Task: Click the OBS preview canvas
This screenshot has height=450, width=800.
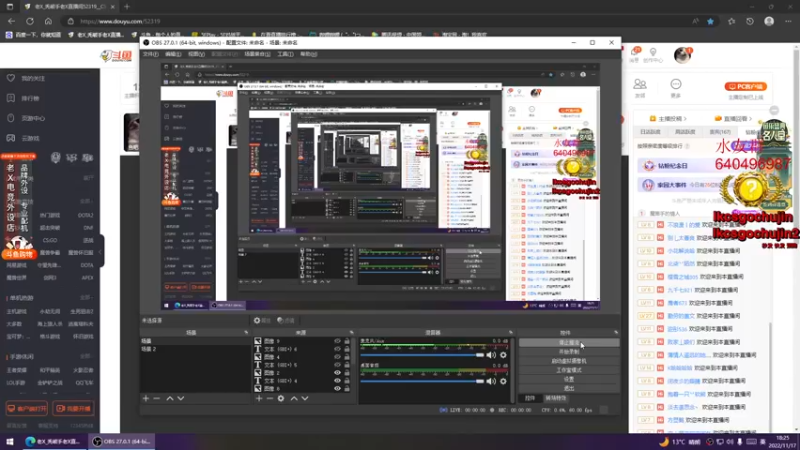Action: click(380, 187)
